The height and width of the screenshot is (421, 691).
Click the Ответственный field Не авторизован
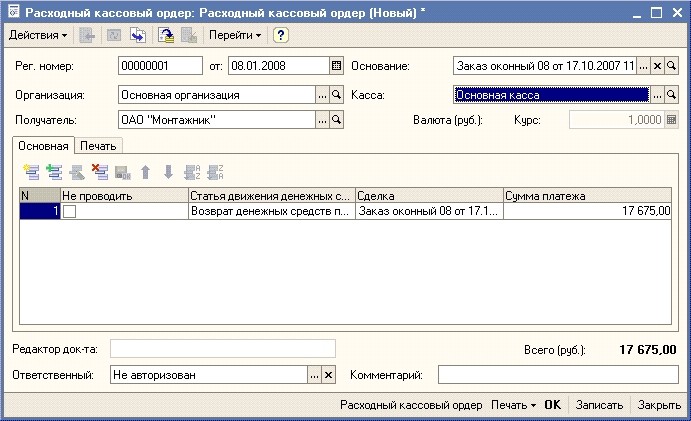[x=208, y=375]
